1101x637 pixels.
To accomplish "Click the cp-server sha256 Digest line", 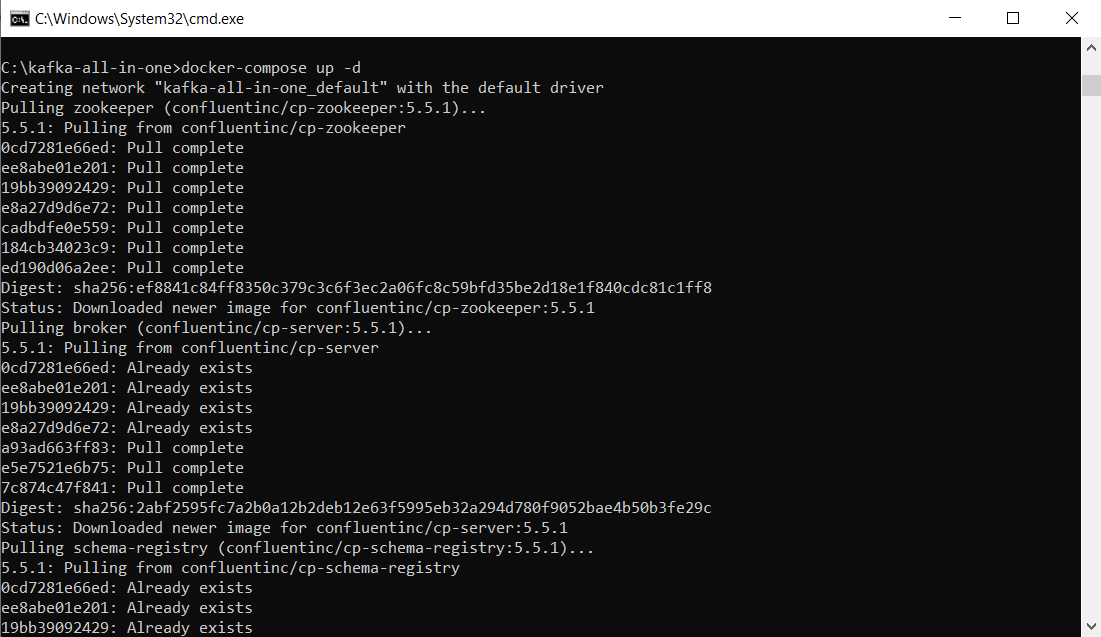I will [x=356, y=508].
